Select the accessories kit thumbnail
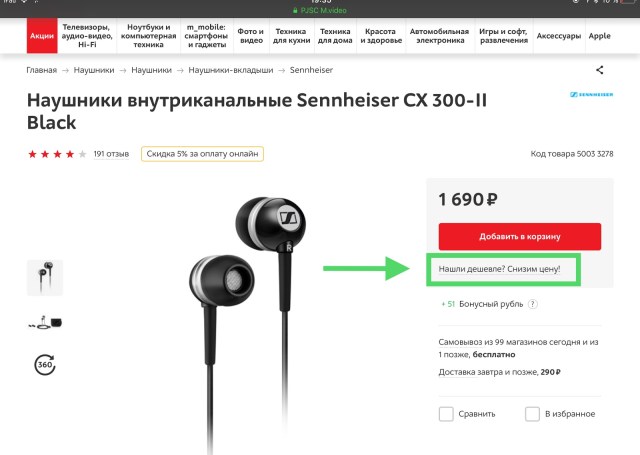 pos(45,322)
